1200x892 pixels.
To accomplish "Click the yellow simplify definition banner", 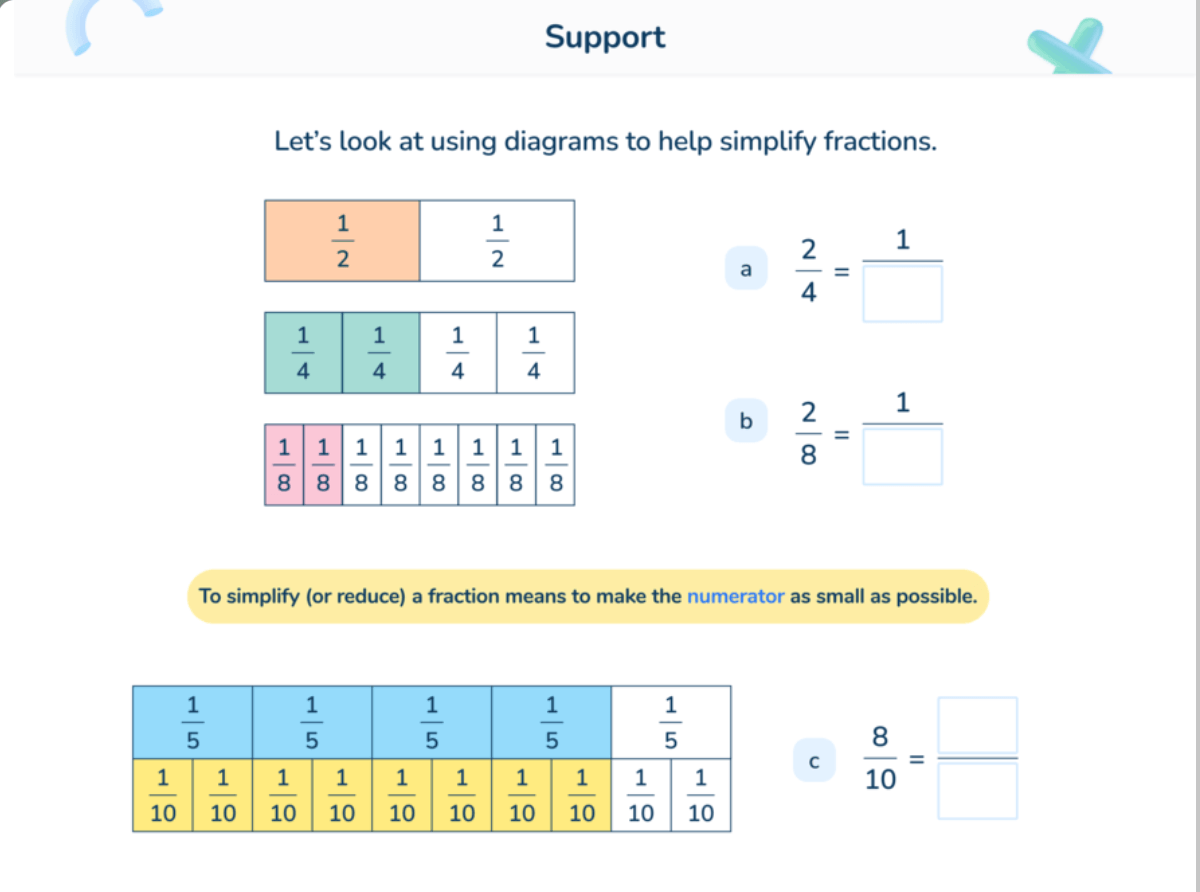I will 588,596.
